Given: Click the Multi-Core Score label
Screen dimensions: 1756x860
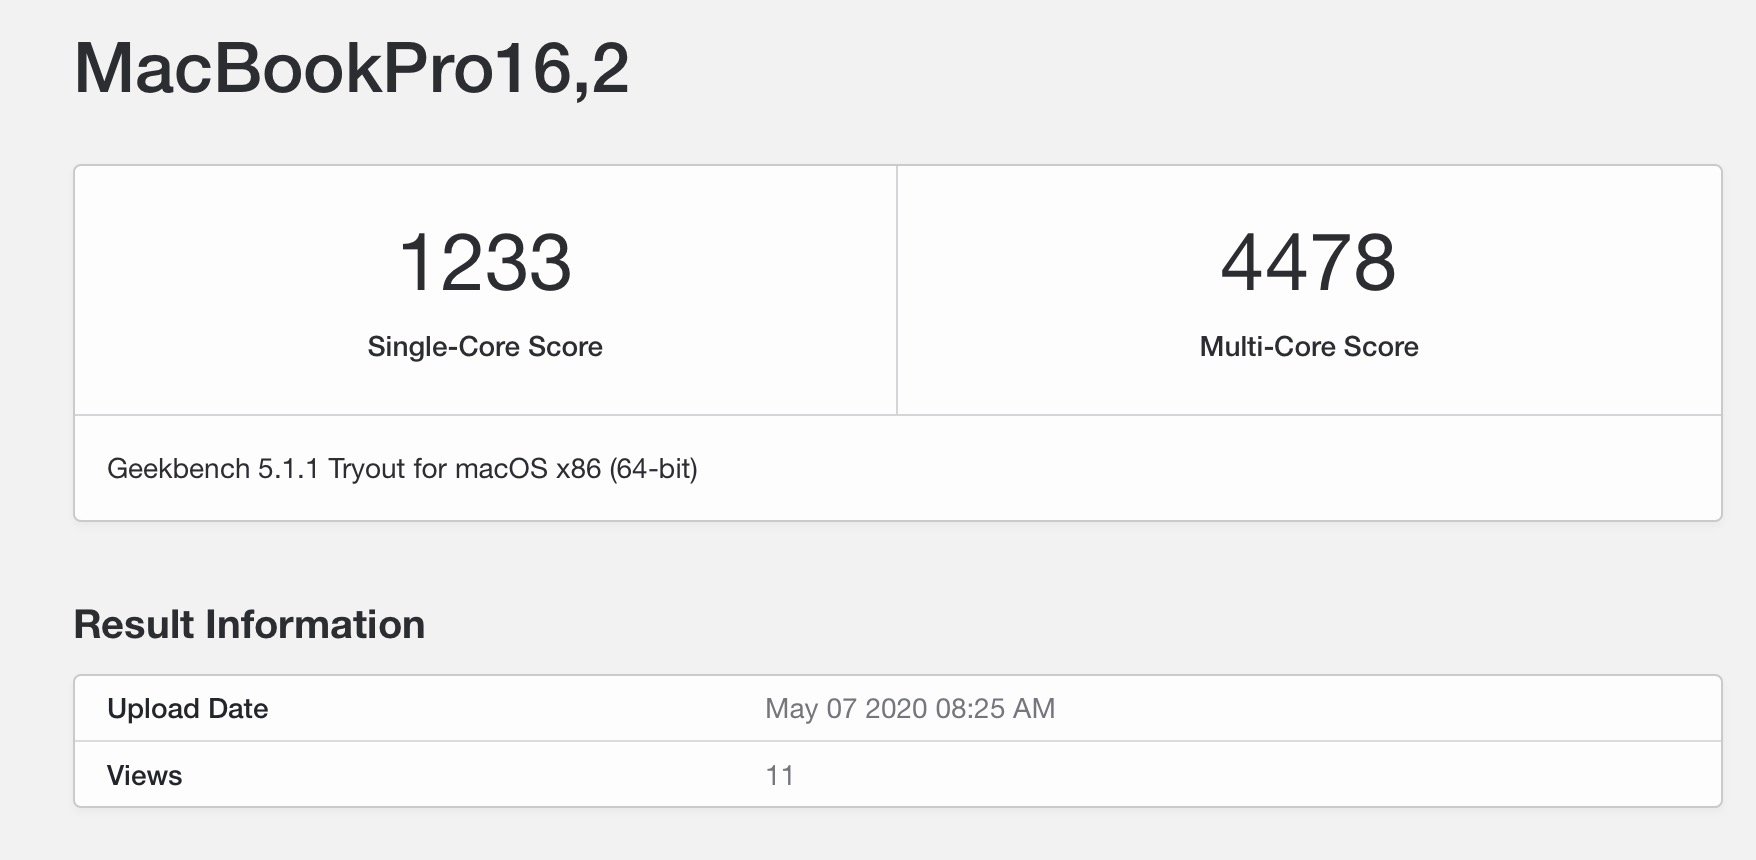Looking at the screenshot, I should pos(1309,346).
